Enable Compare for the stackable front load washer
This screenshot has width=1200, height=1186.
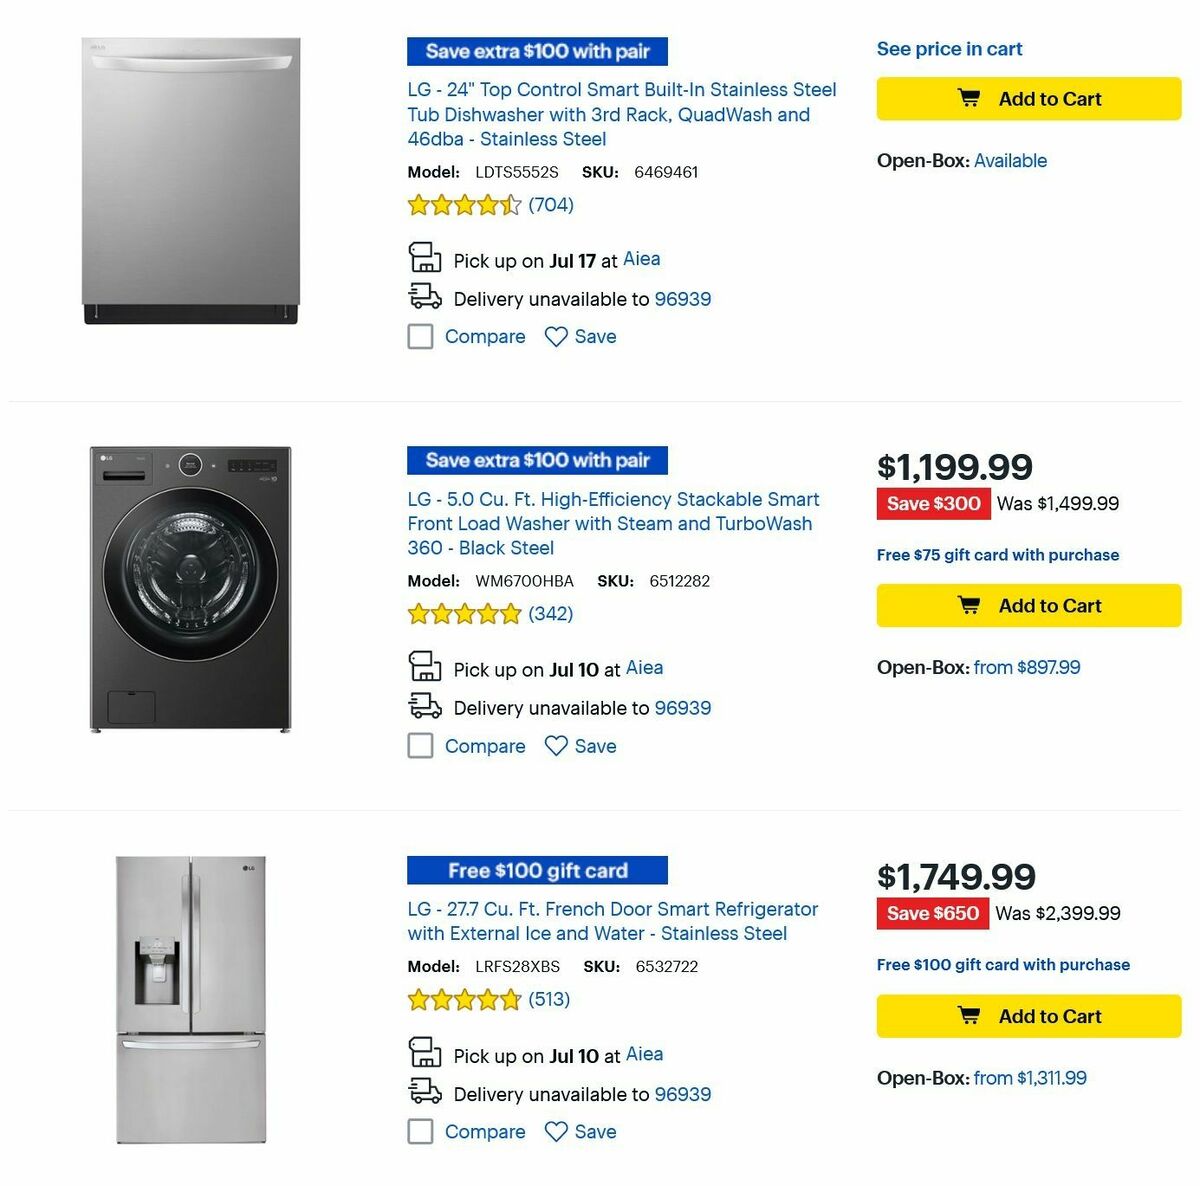tap(420, 746)
